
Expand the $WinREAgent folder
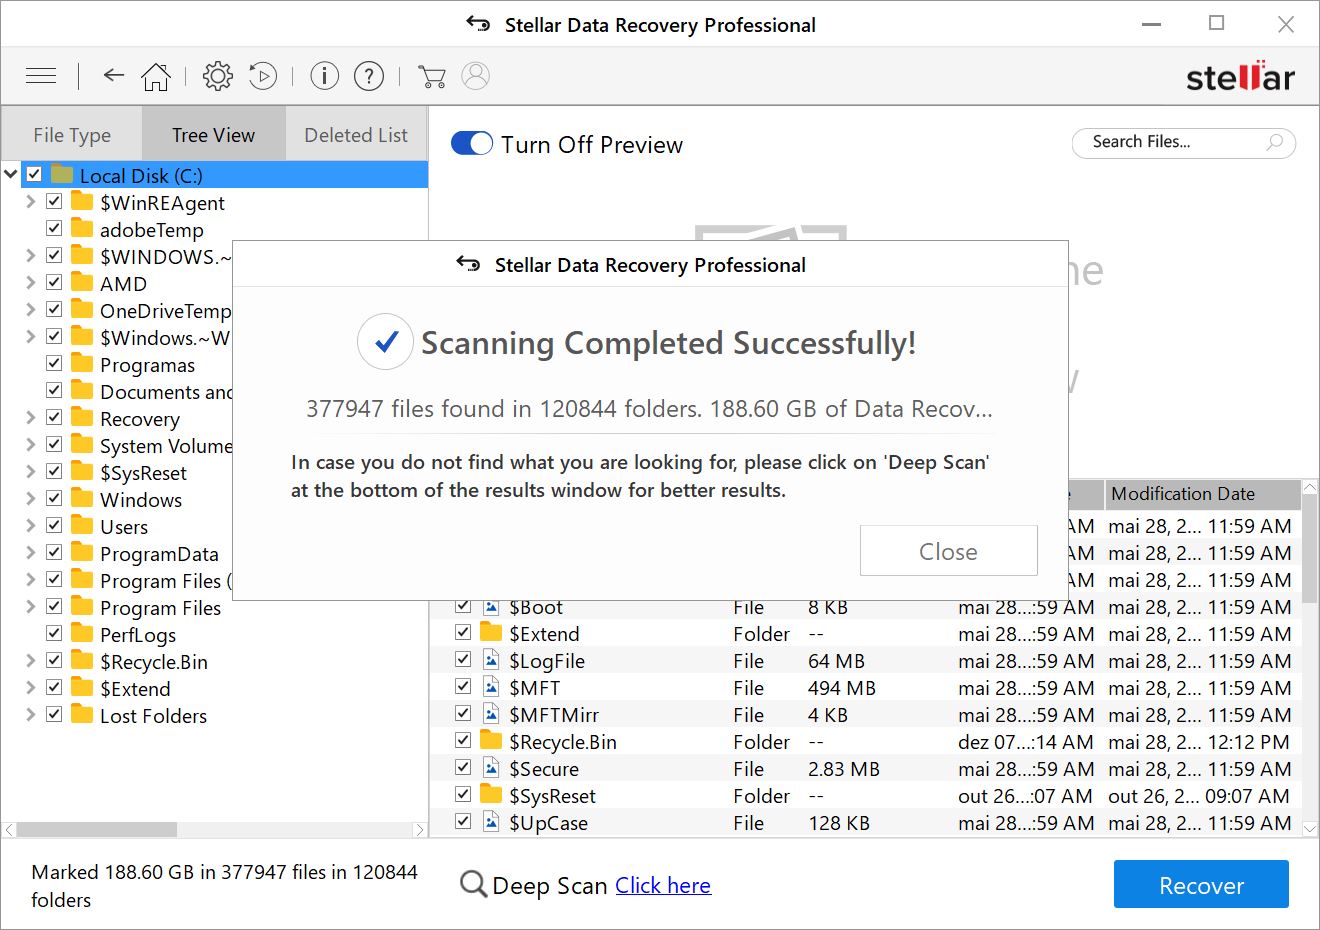coord(30,201)
